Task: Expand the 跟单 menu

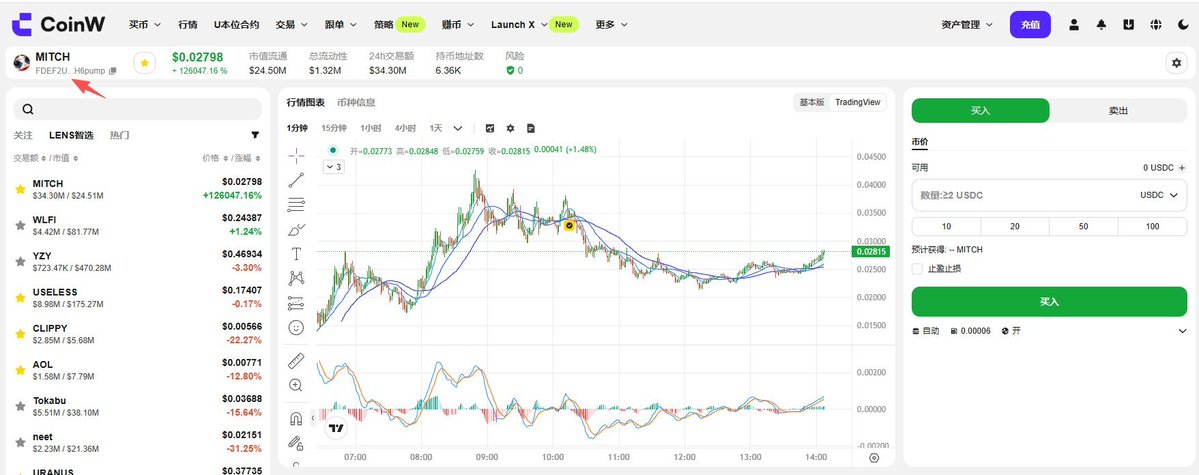Action: pos(341,24)
